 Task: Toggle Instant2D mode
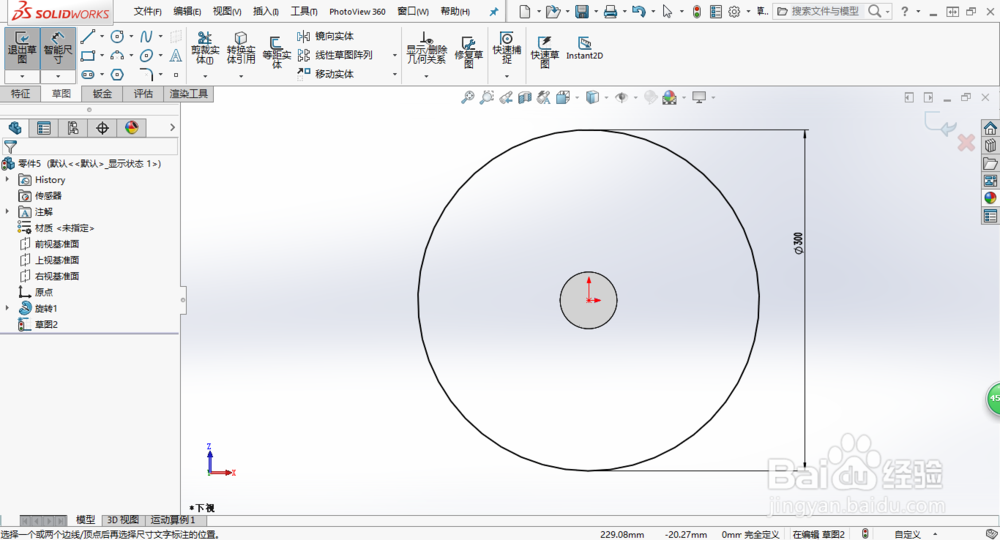[x=584, y=48]
